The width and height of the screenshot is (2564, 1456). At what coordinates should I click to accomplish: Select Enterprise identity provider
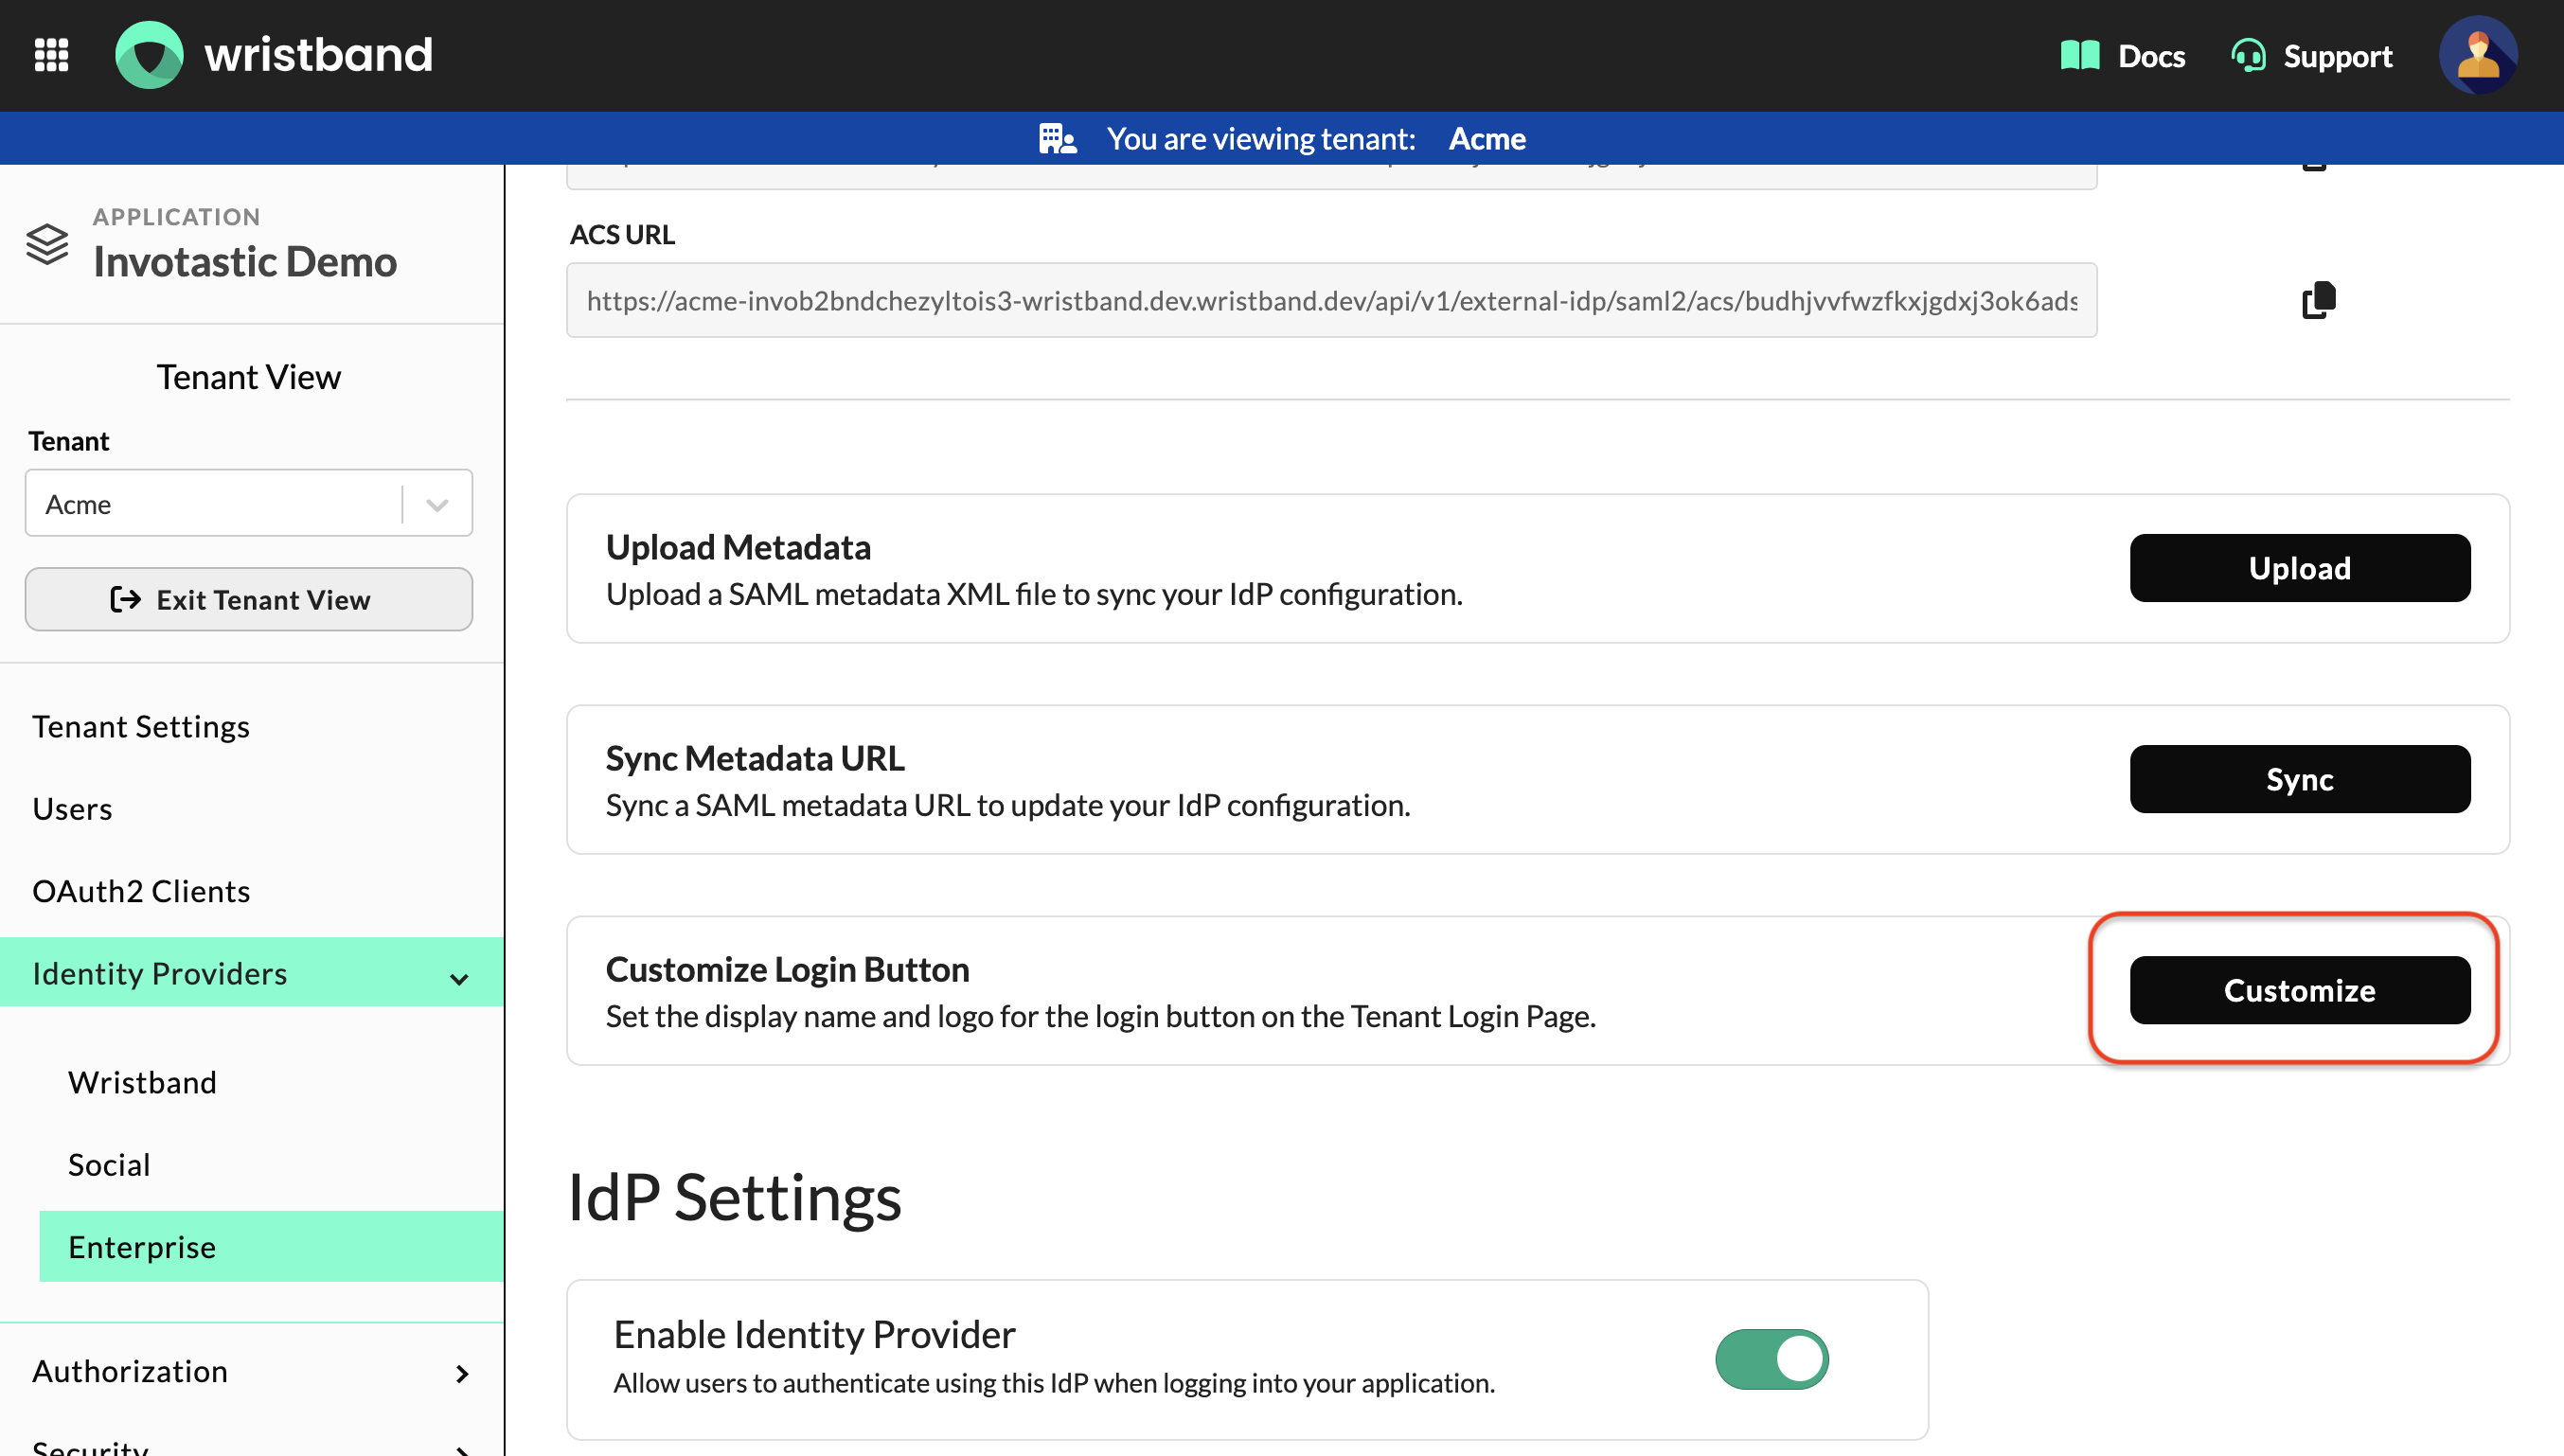[271, 1247]
